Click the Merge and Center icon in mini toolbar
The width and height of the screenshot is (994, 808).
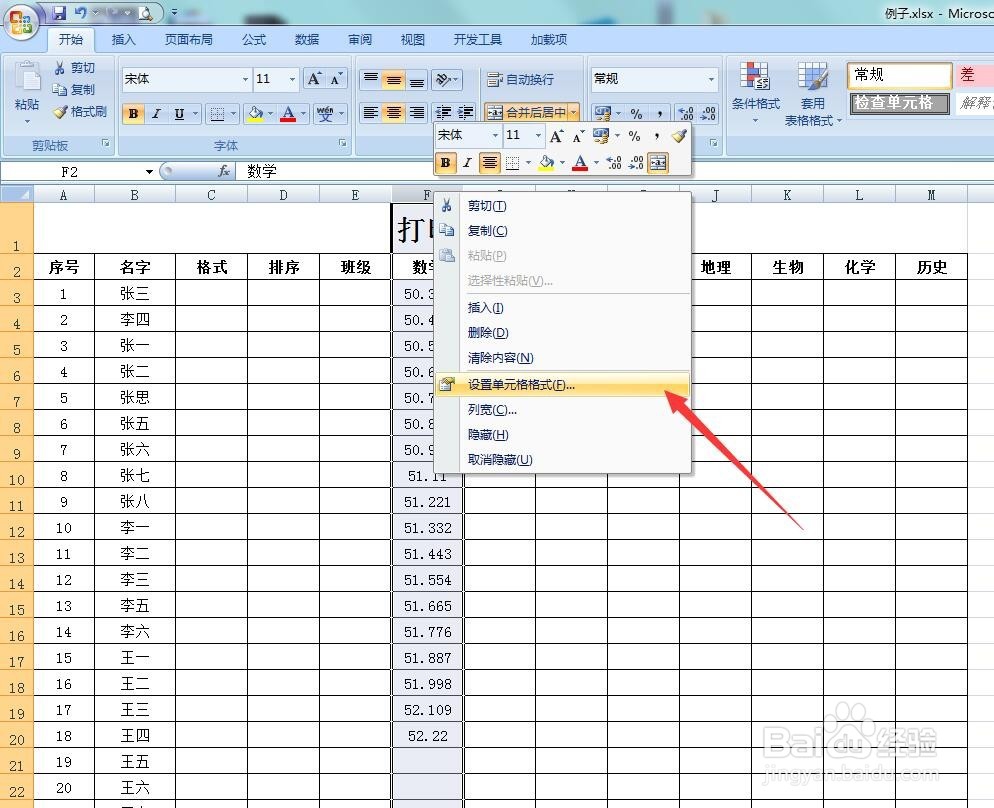658,162
